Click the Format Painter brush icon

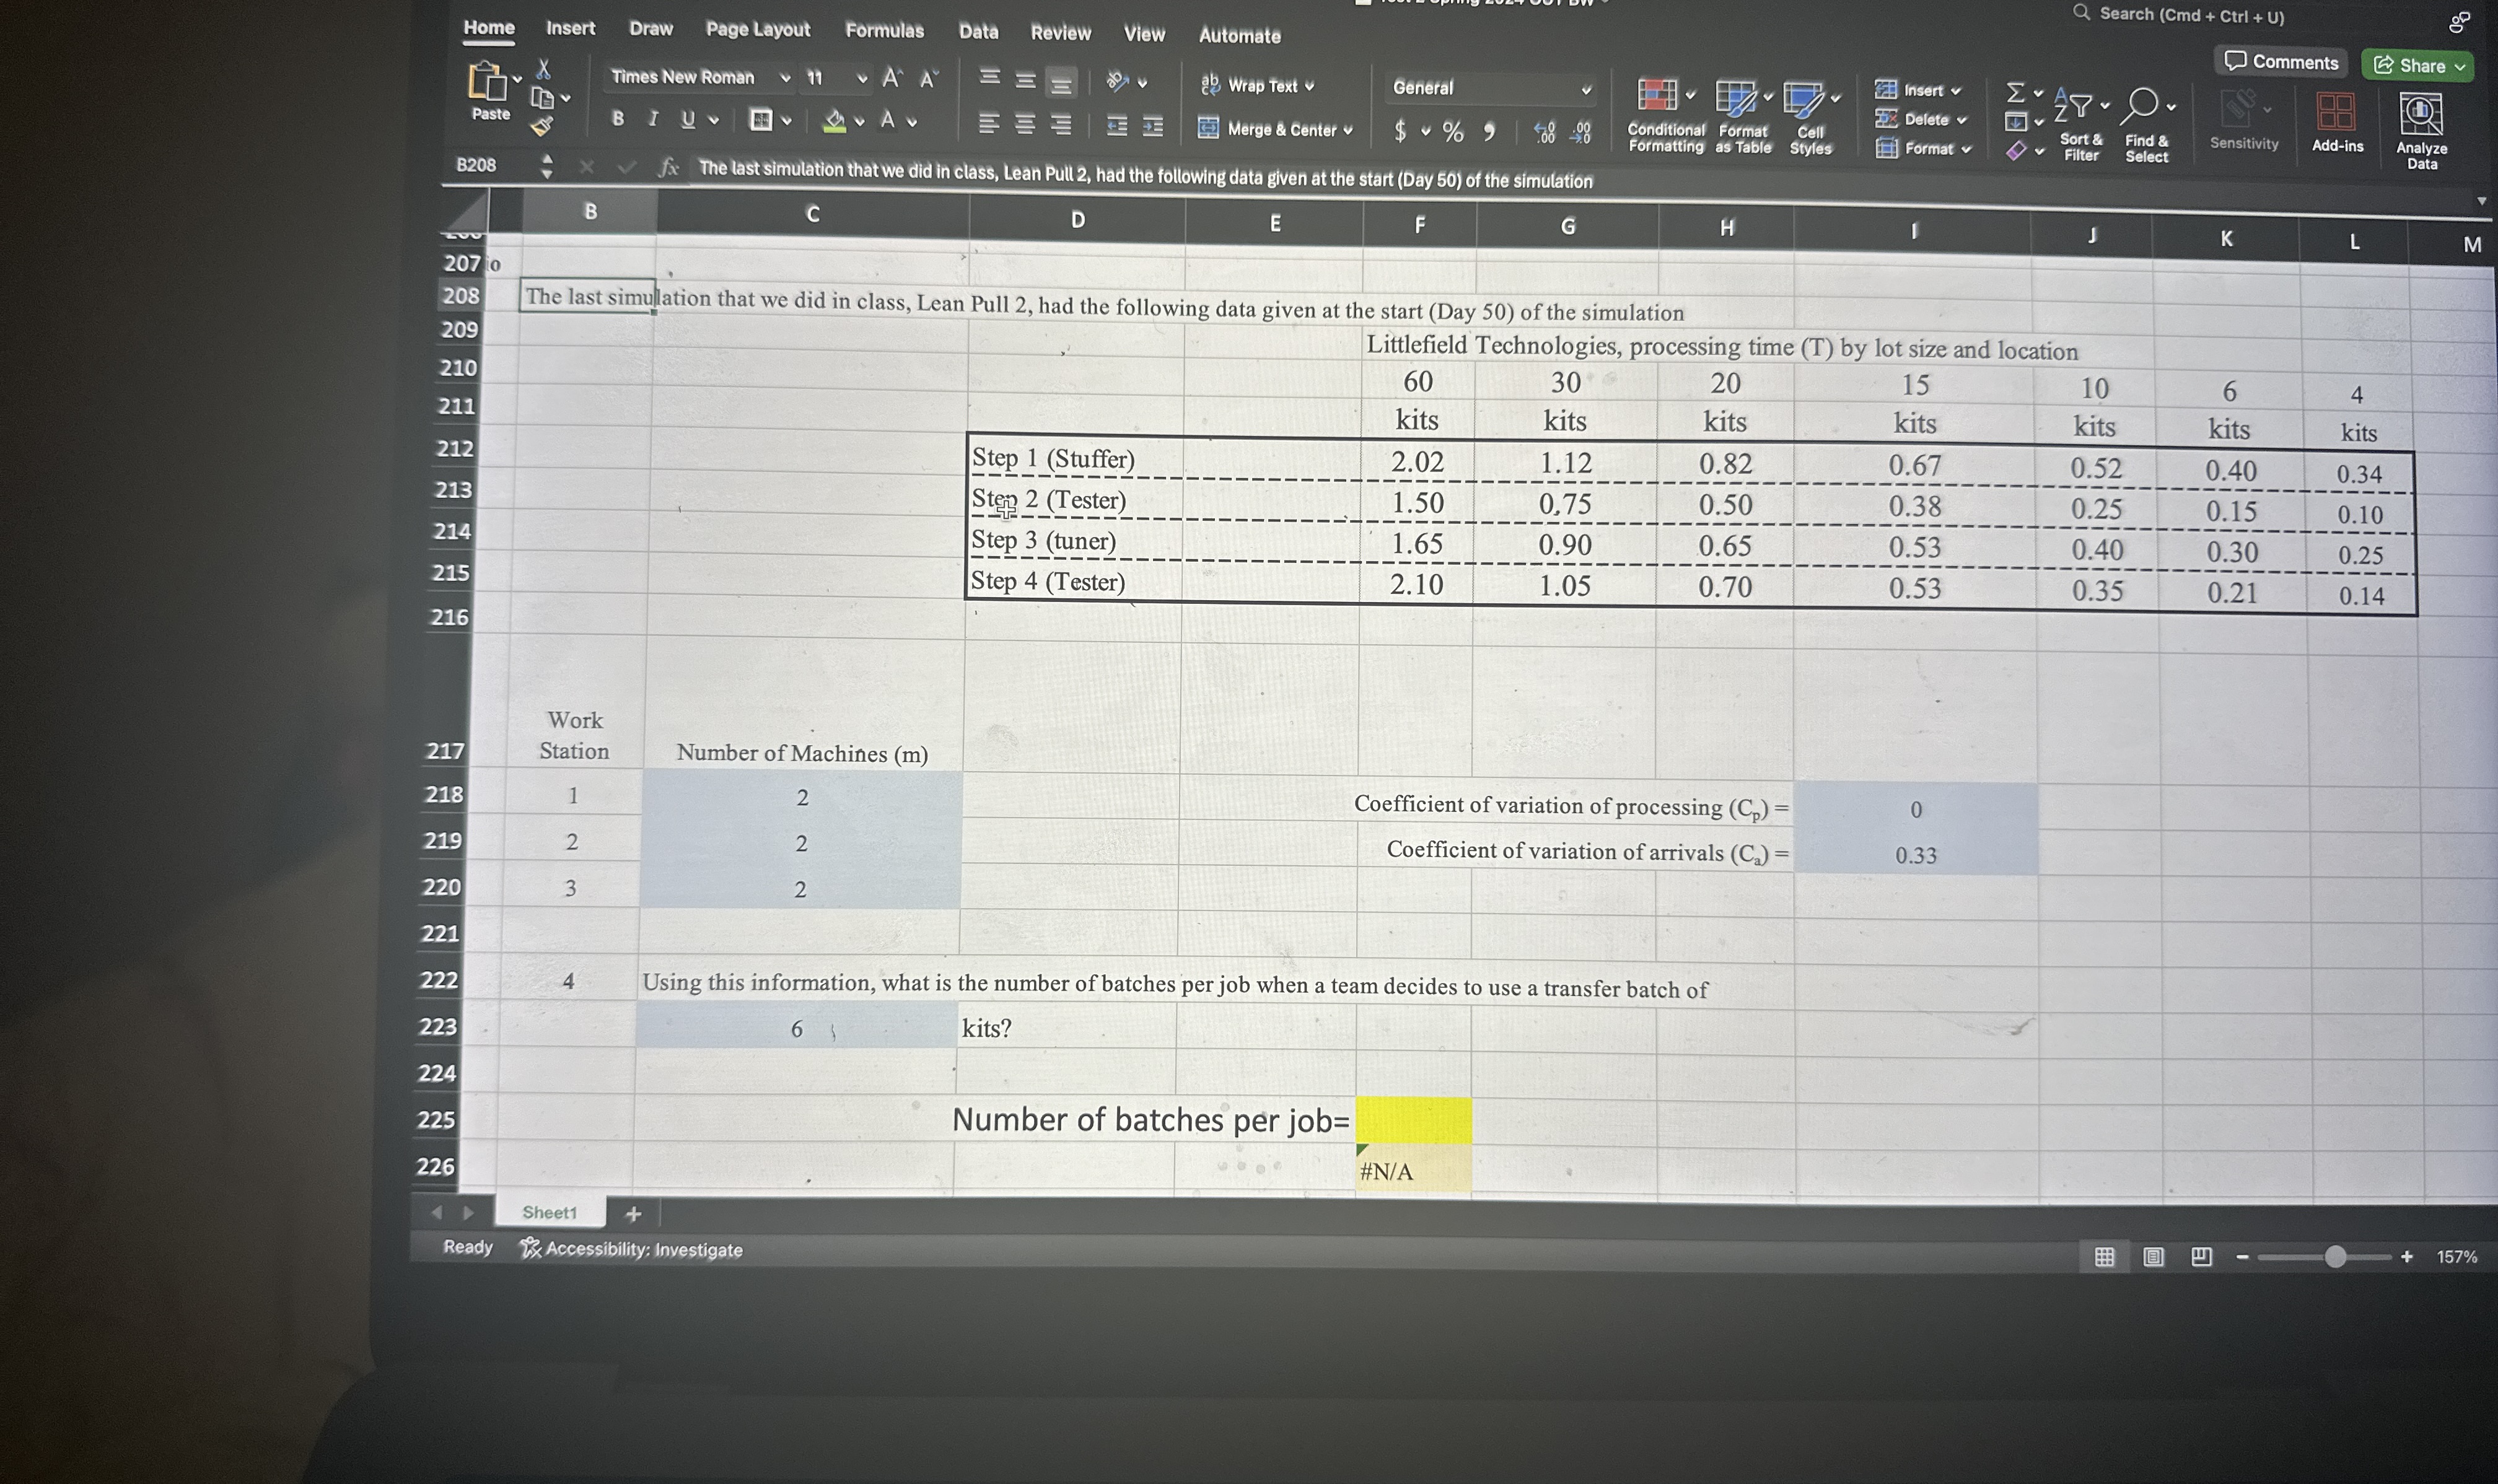coord(541,127)
